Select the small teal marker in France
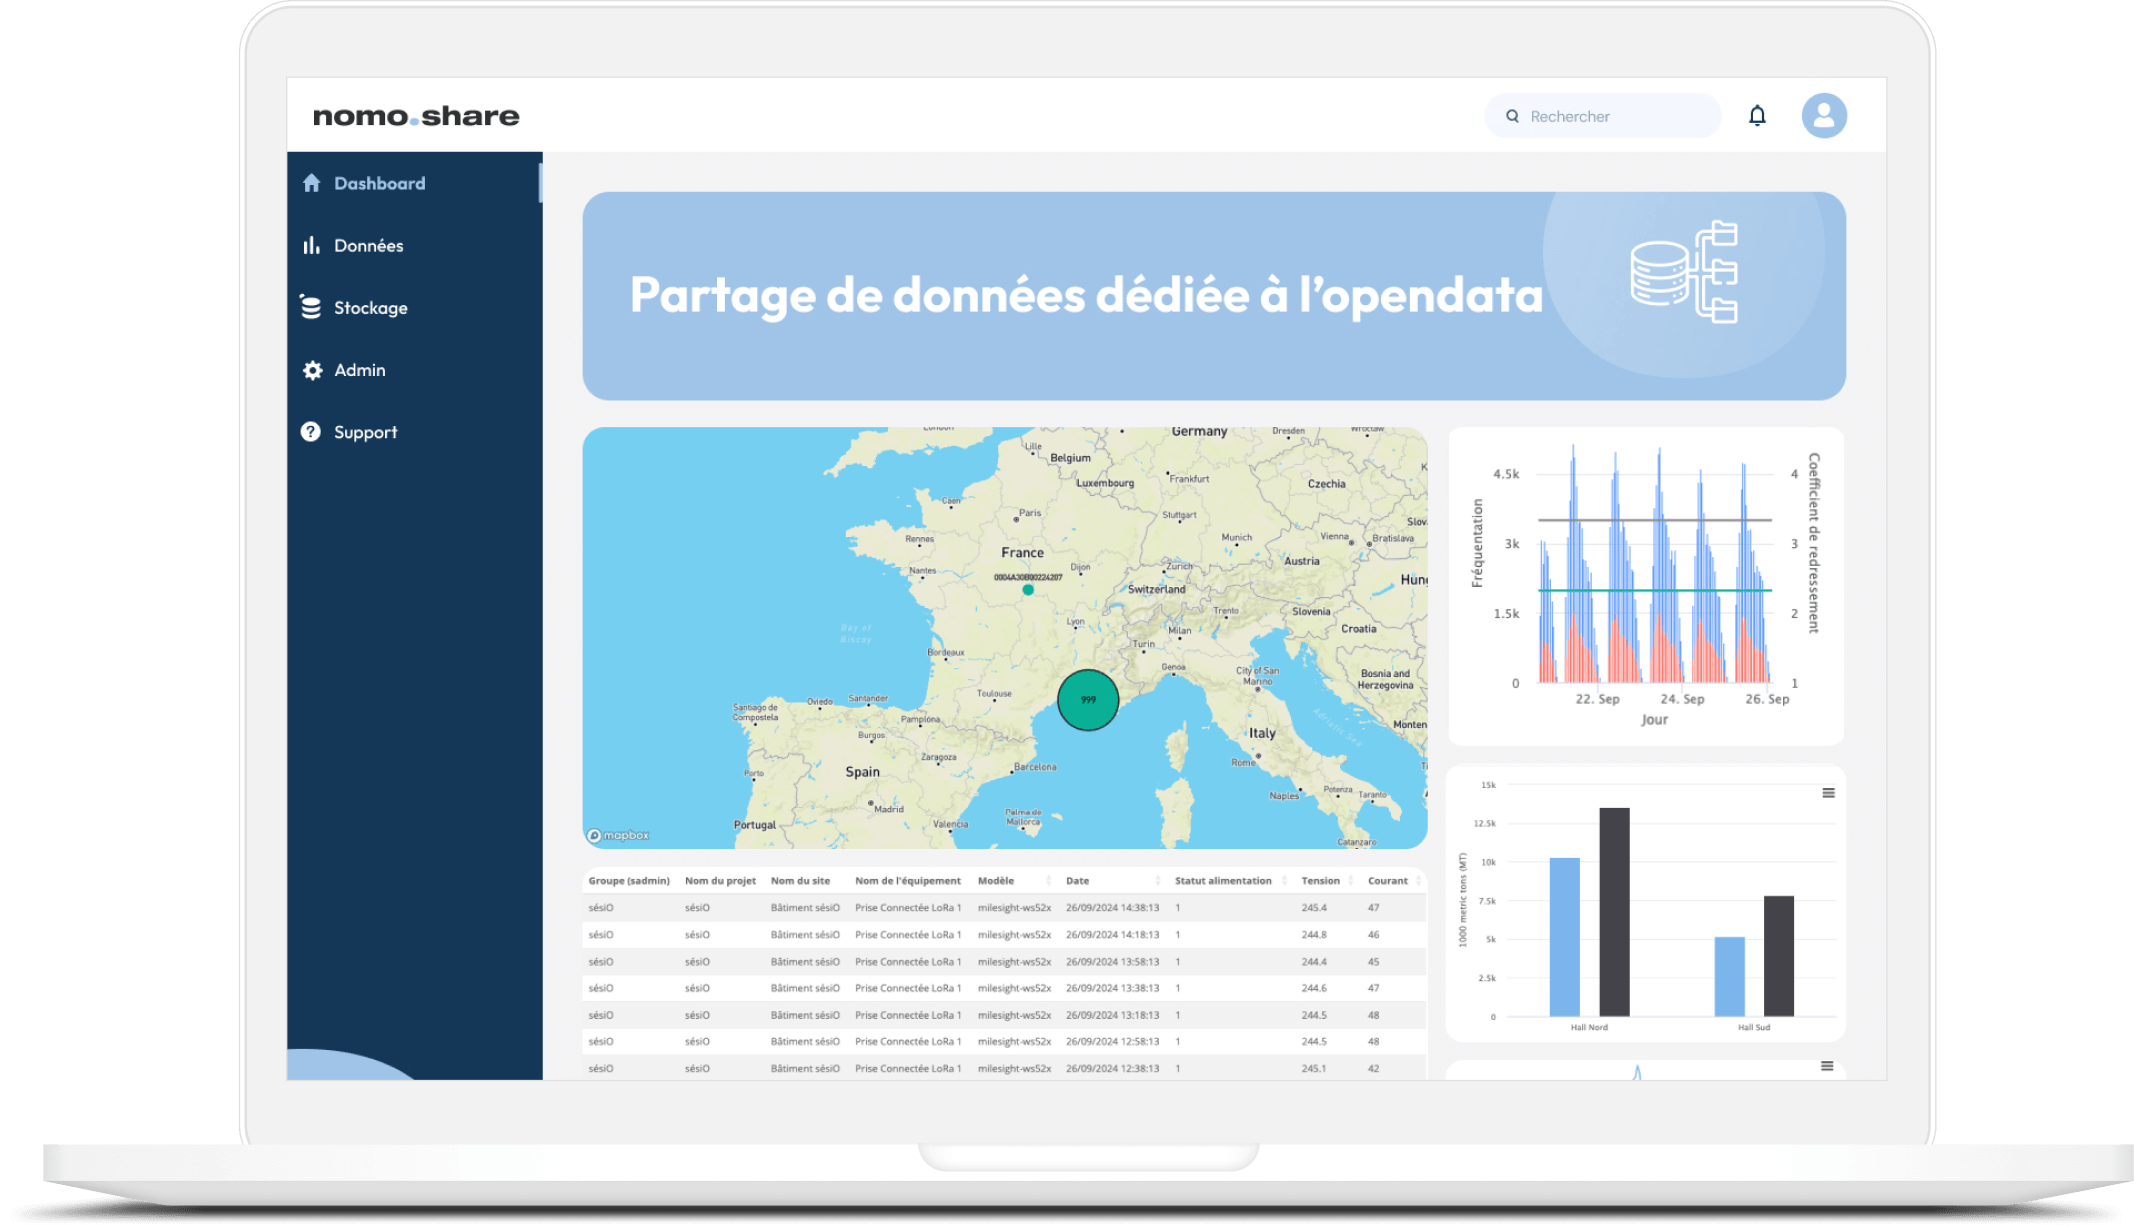 tap(1028, 590)
